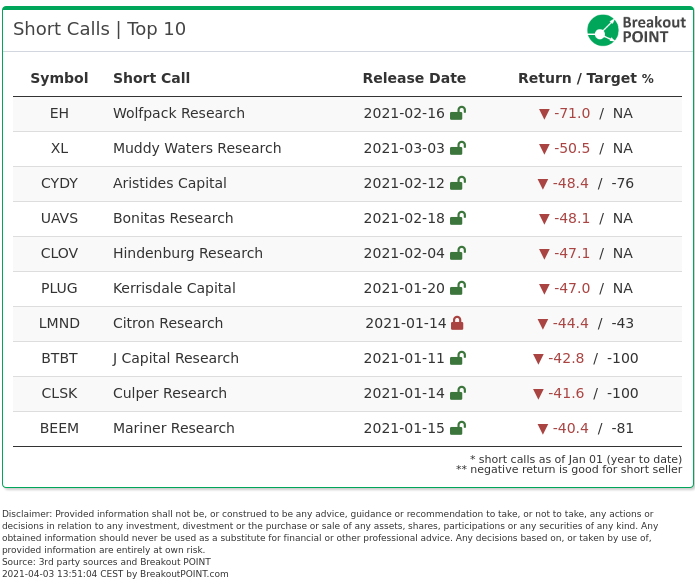The width and height of the screenshot is (695, 582).
Task: Open Wolfpack Research short call
Action: [x=179, y=113]
